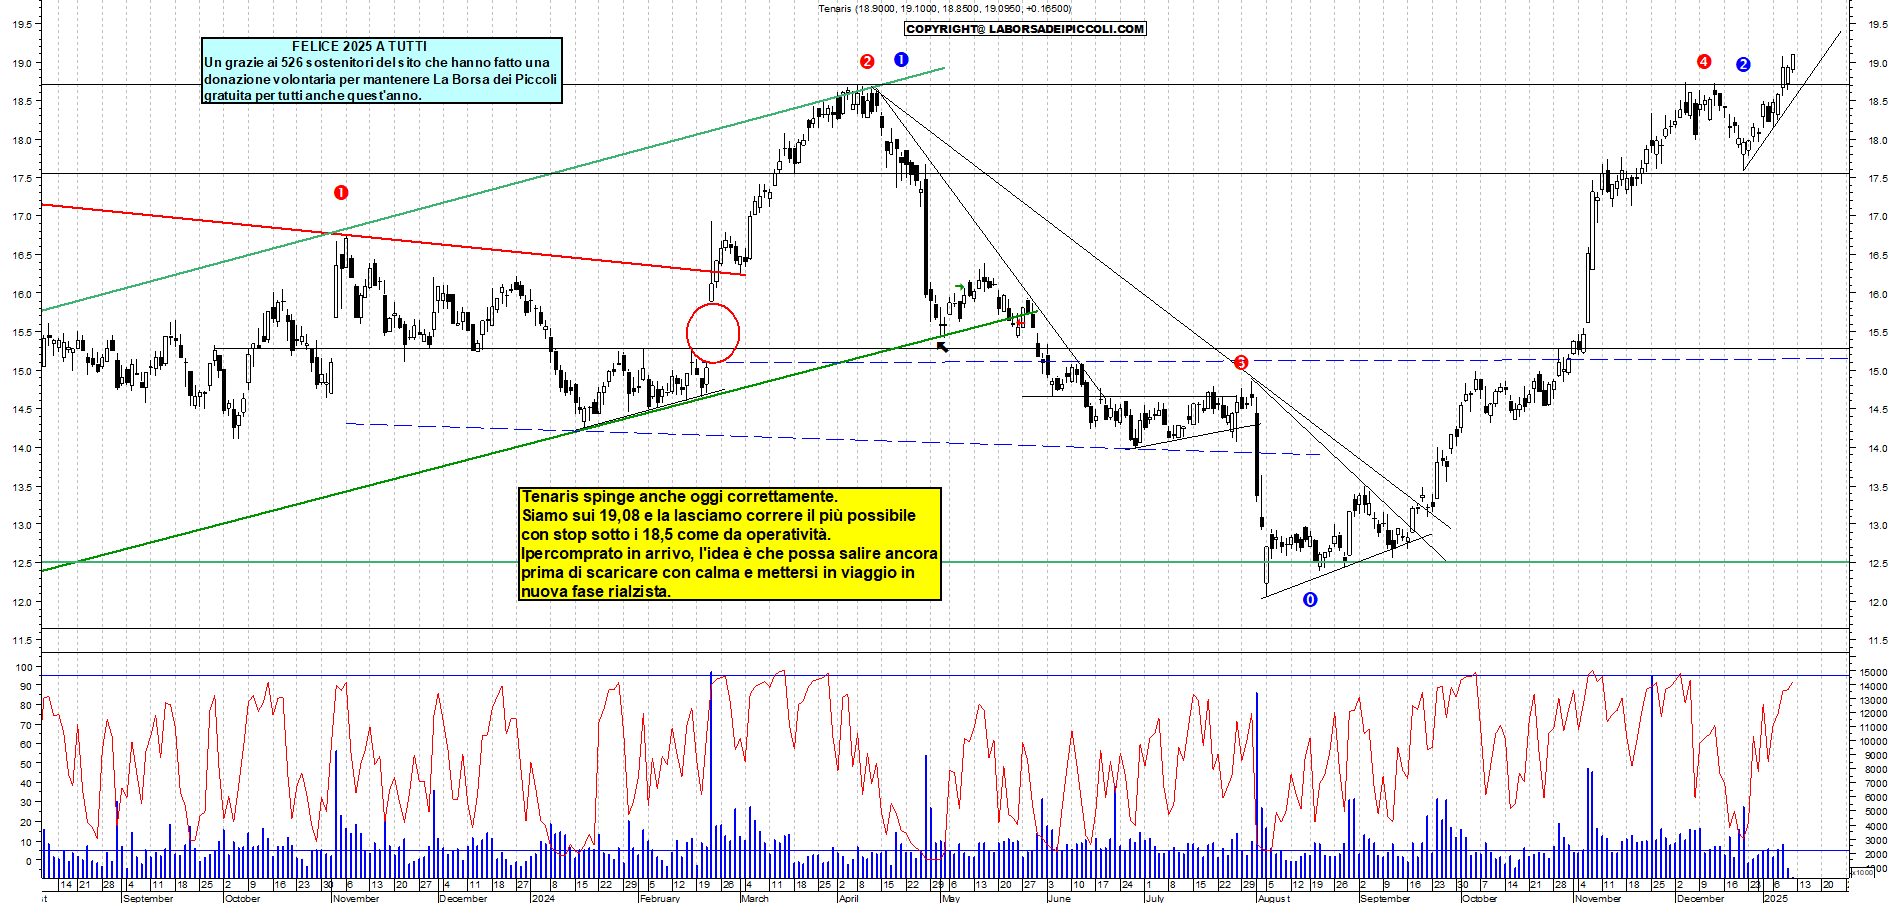Click the blue wave marker 1
This screenshot has height=903, width=1890.
click(901, 59)
